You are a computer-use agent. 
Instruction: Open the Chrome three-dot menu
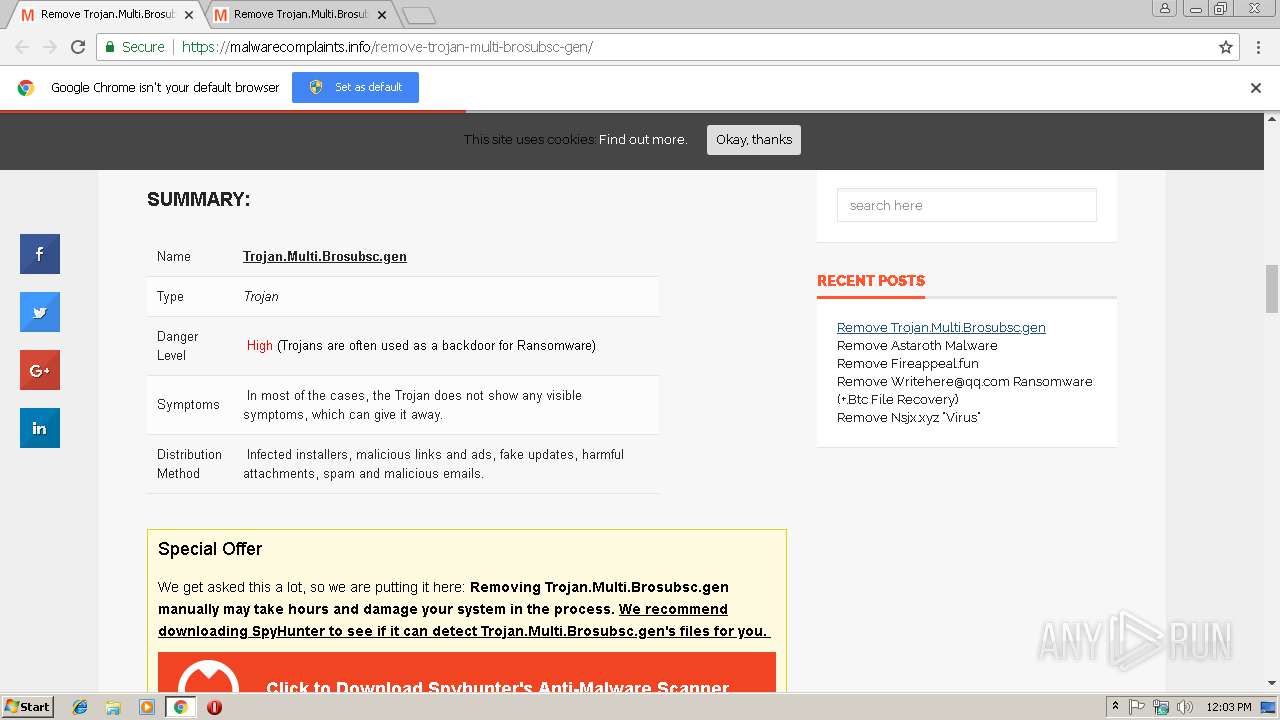pos(1259,47)
